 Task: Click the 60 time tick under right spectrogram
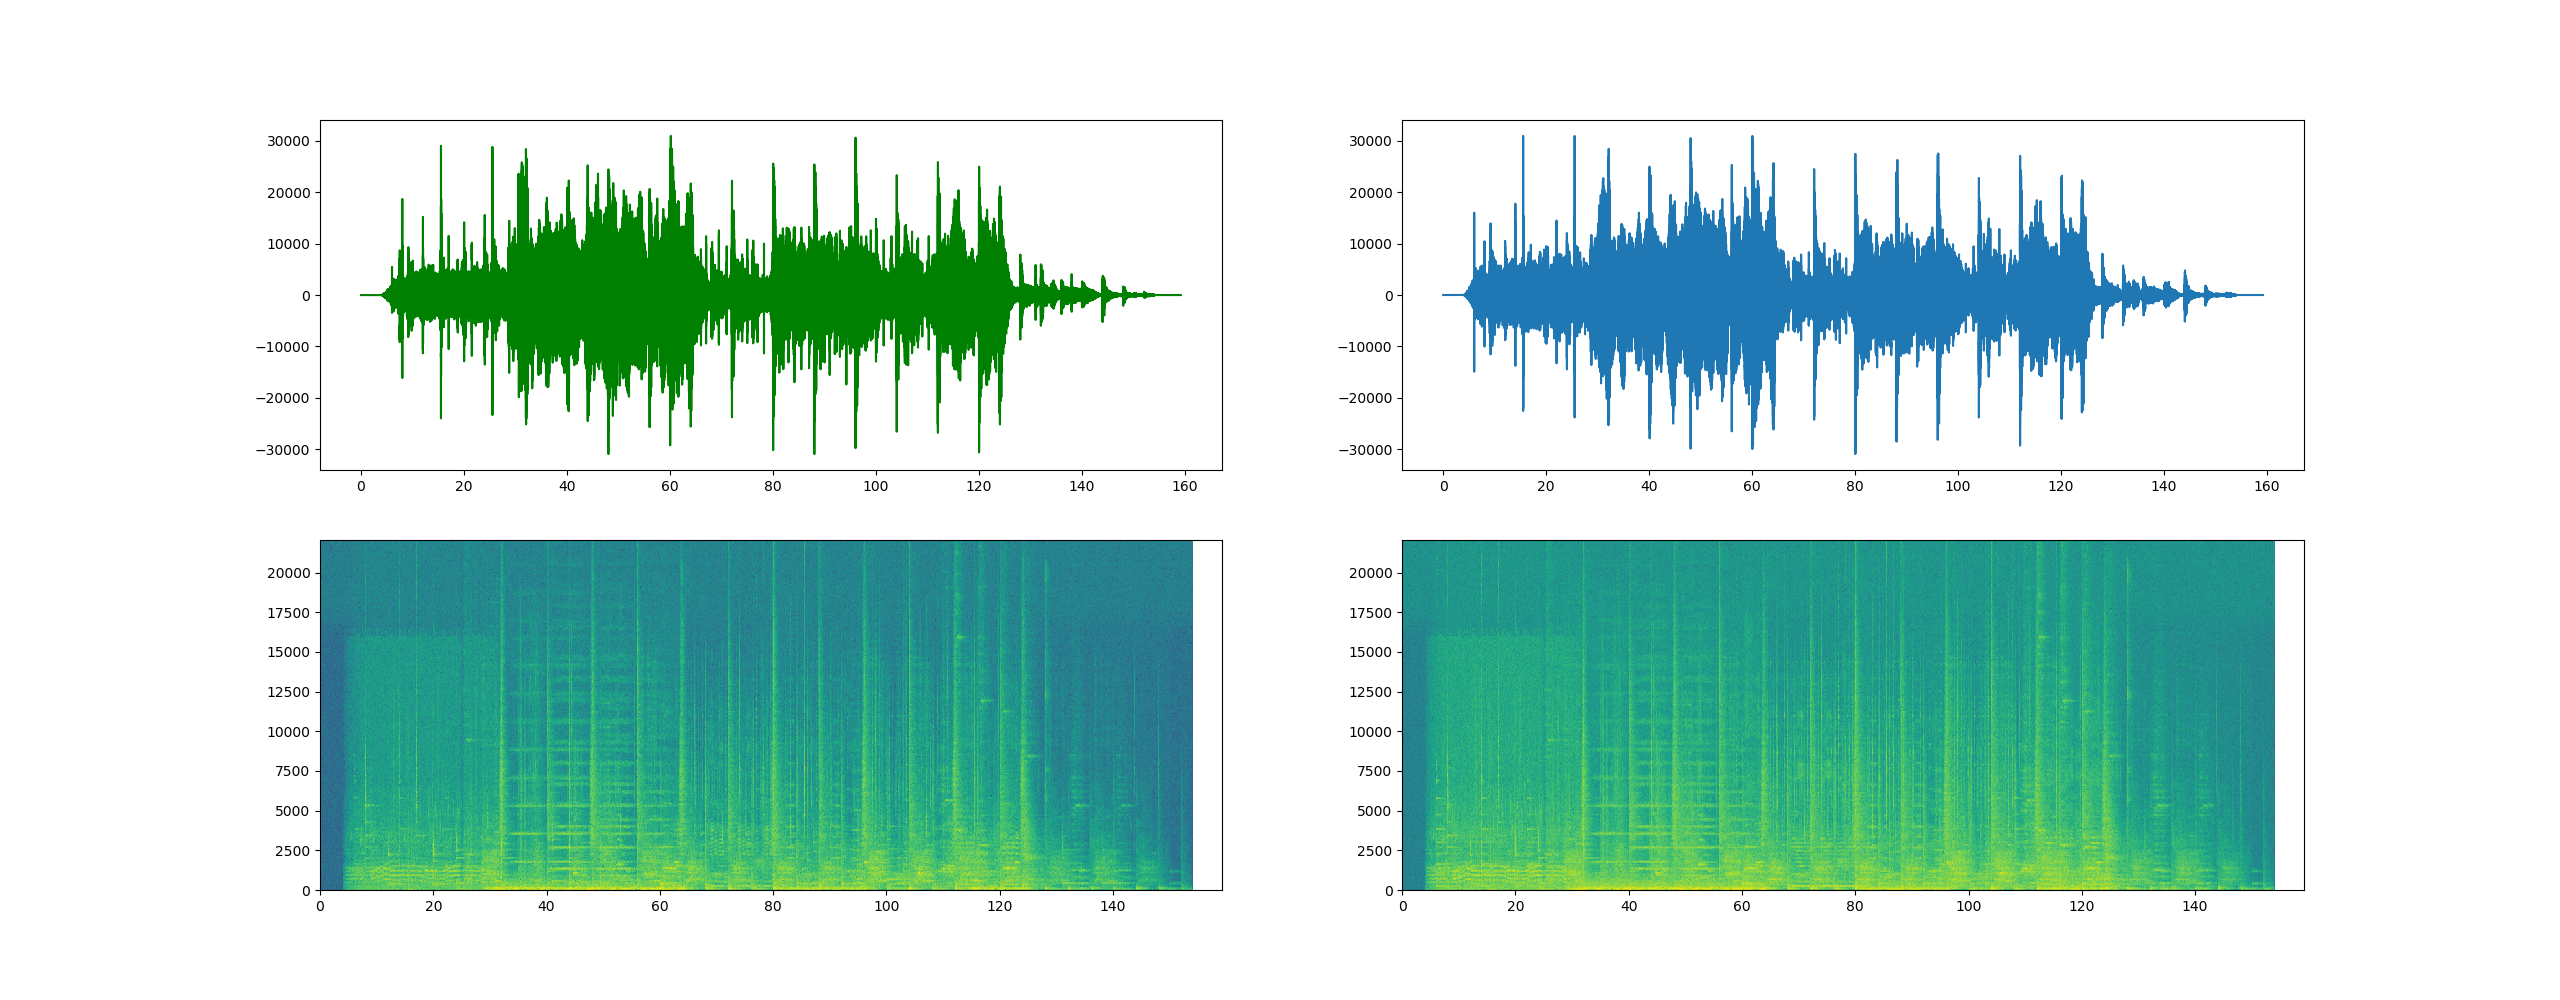pyautogui.click(x=1742, y=907)
